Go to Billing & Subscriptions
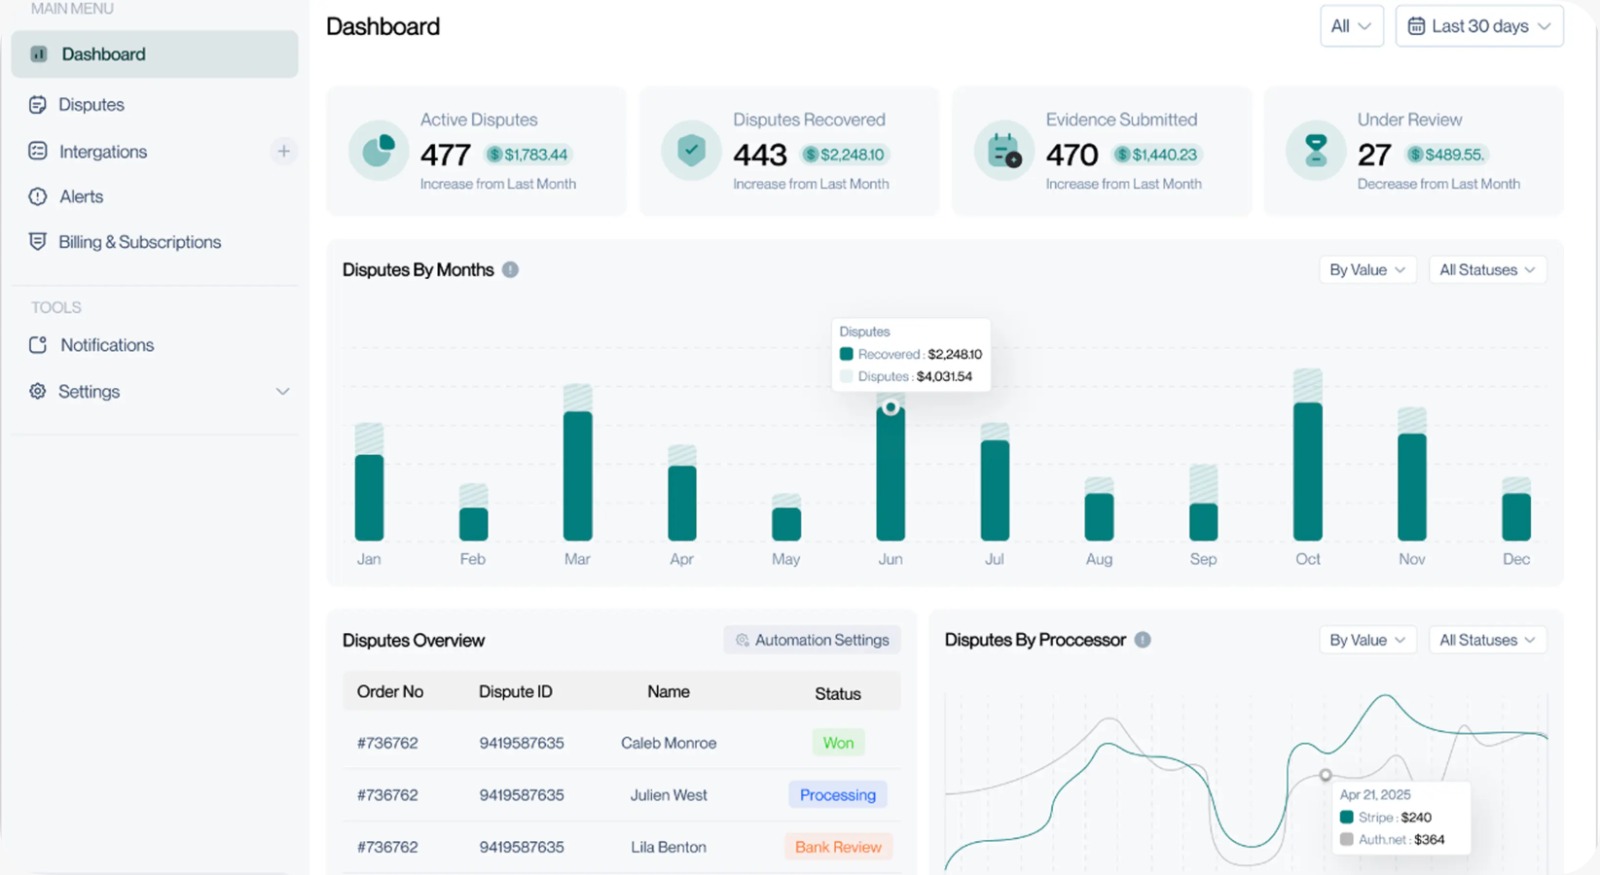 (139, 242)
